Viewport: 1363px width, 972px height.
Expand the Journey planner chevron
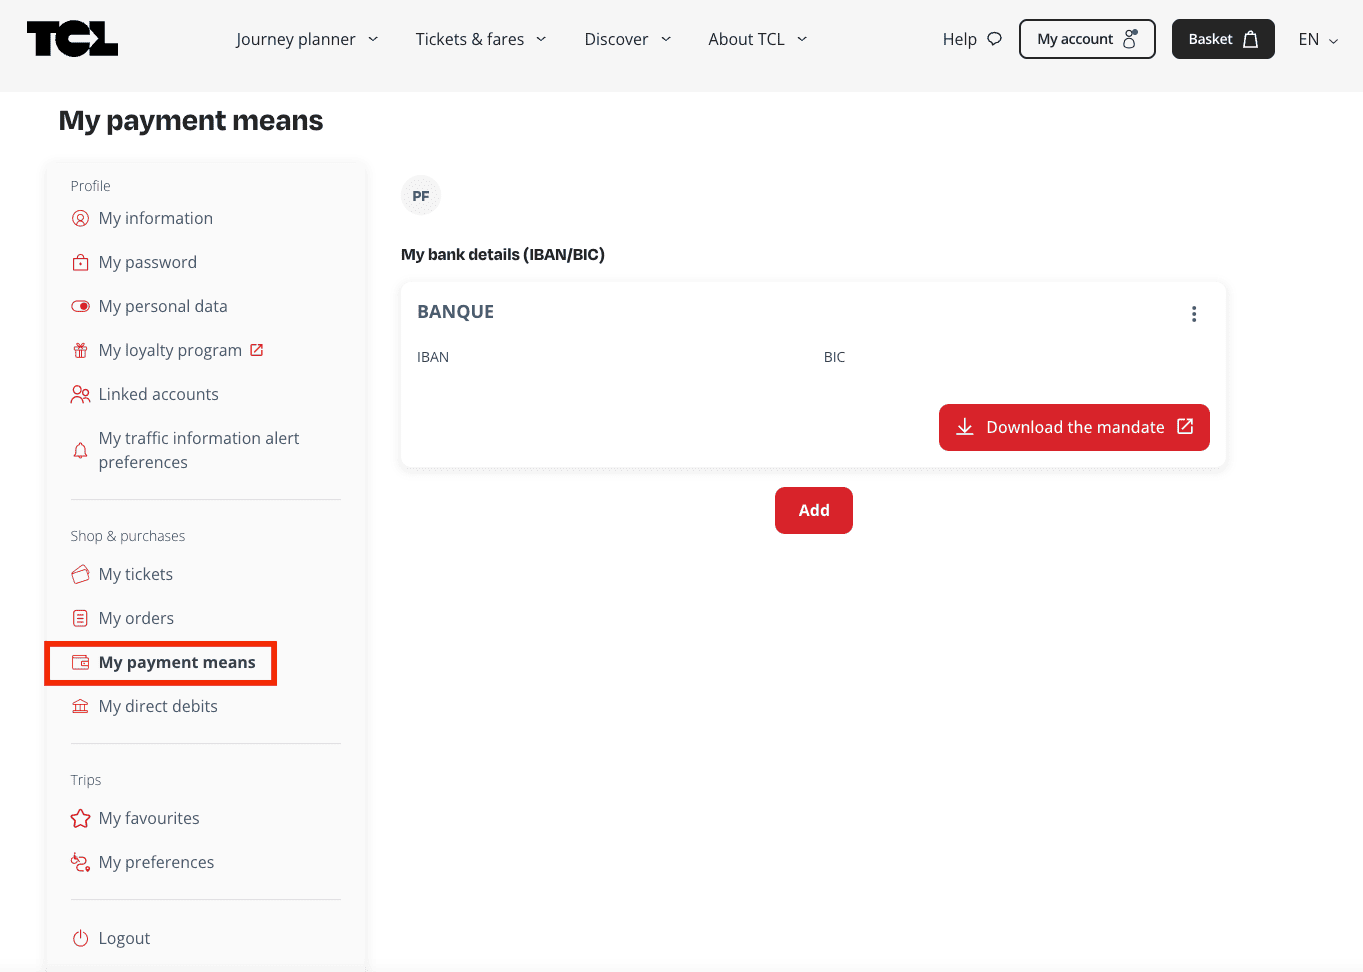tap(373, 39)
